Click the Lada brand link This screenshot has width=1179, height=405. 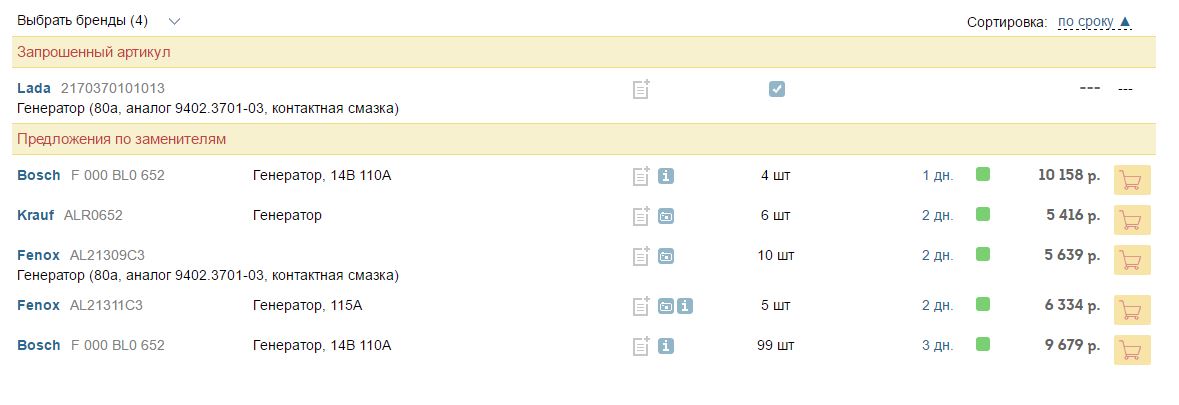34,88
